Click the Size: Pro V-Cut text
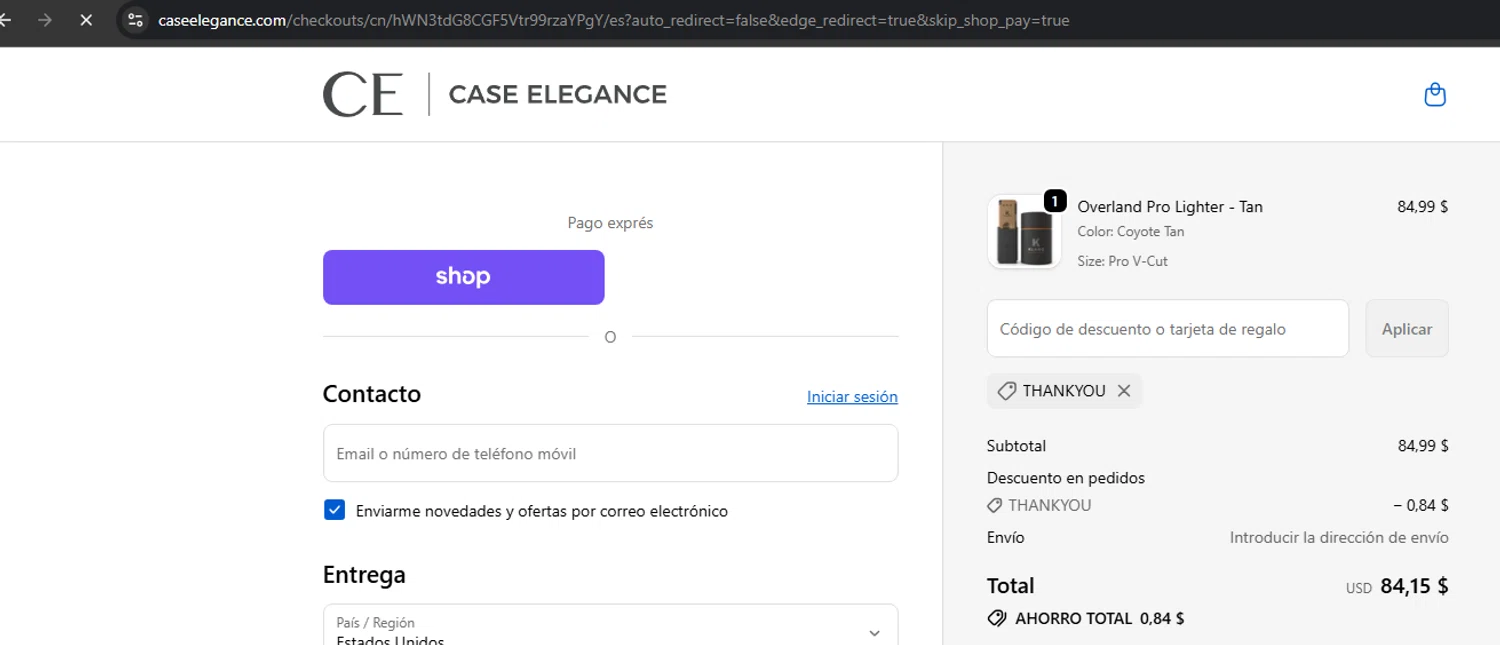1500x645 pixels. point(1122,261)
